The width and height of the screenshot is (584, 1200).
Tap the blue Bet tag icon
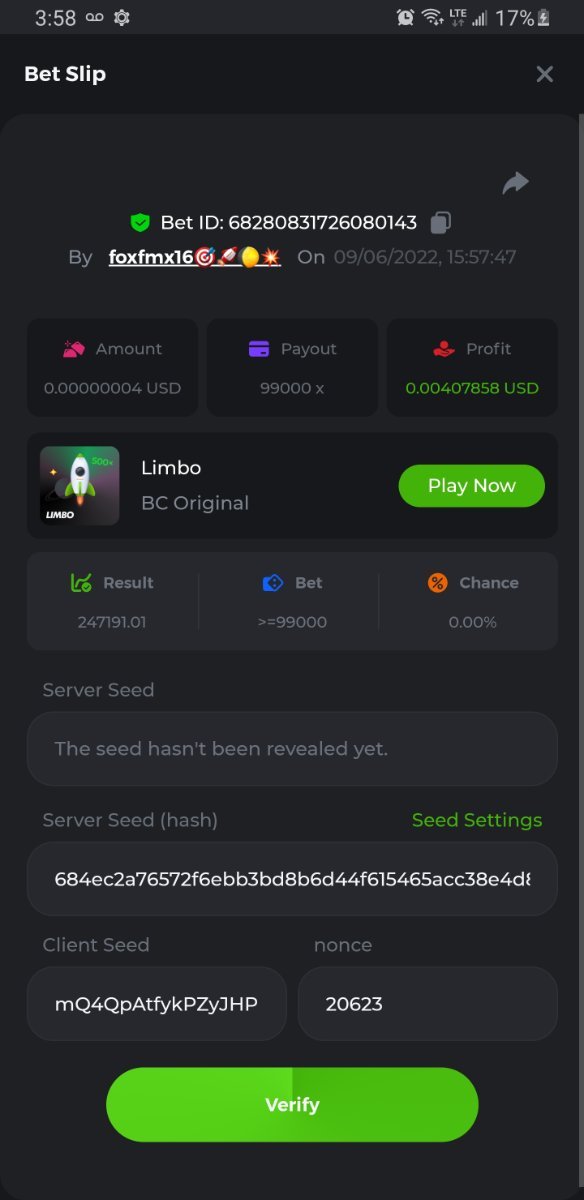click(273, 583)
